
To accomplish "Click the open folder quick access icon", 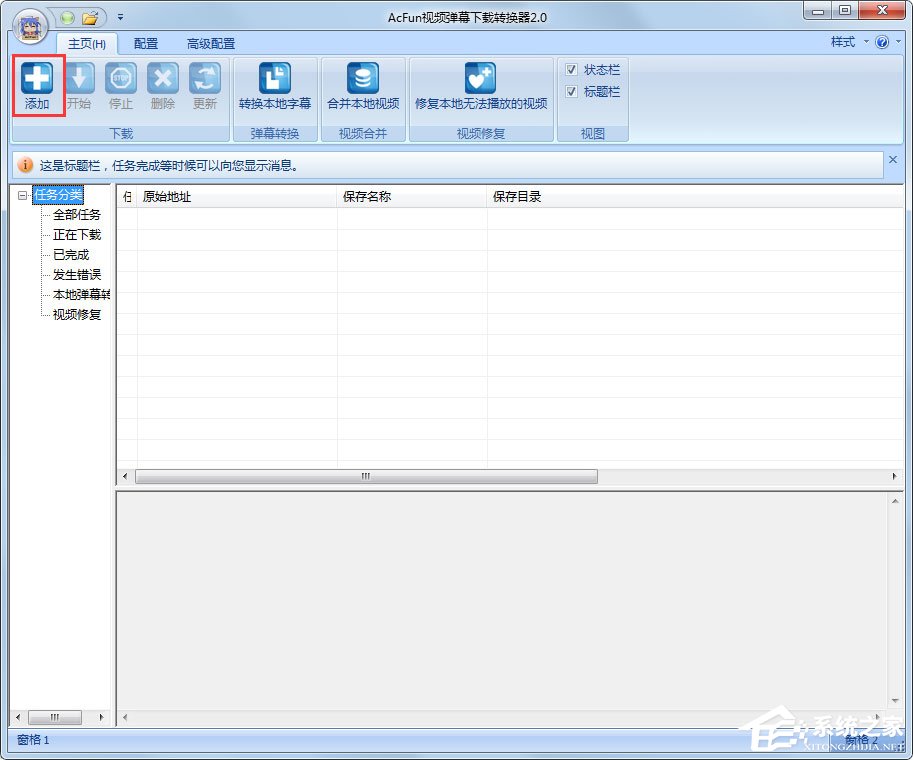I will pyautogui.click(x=90, y=18).
